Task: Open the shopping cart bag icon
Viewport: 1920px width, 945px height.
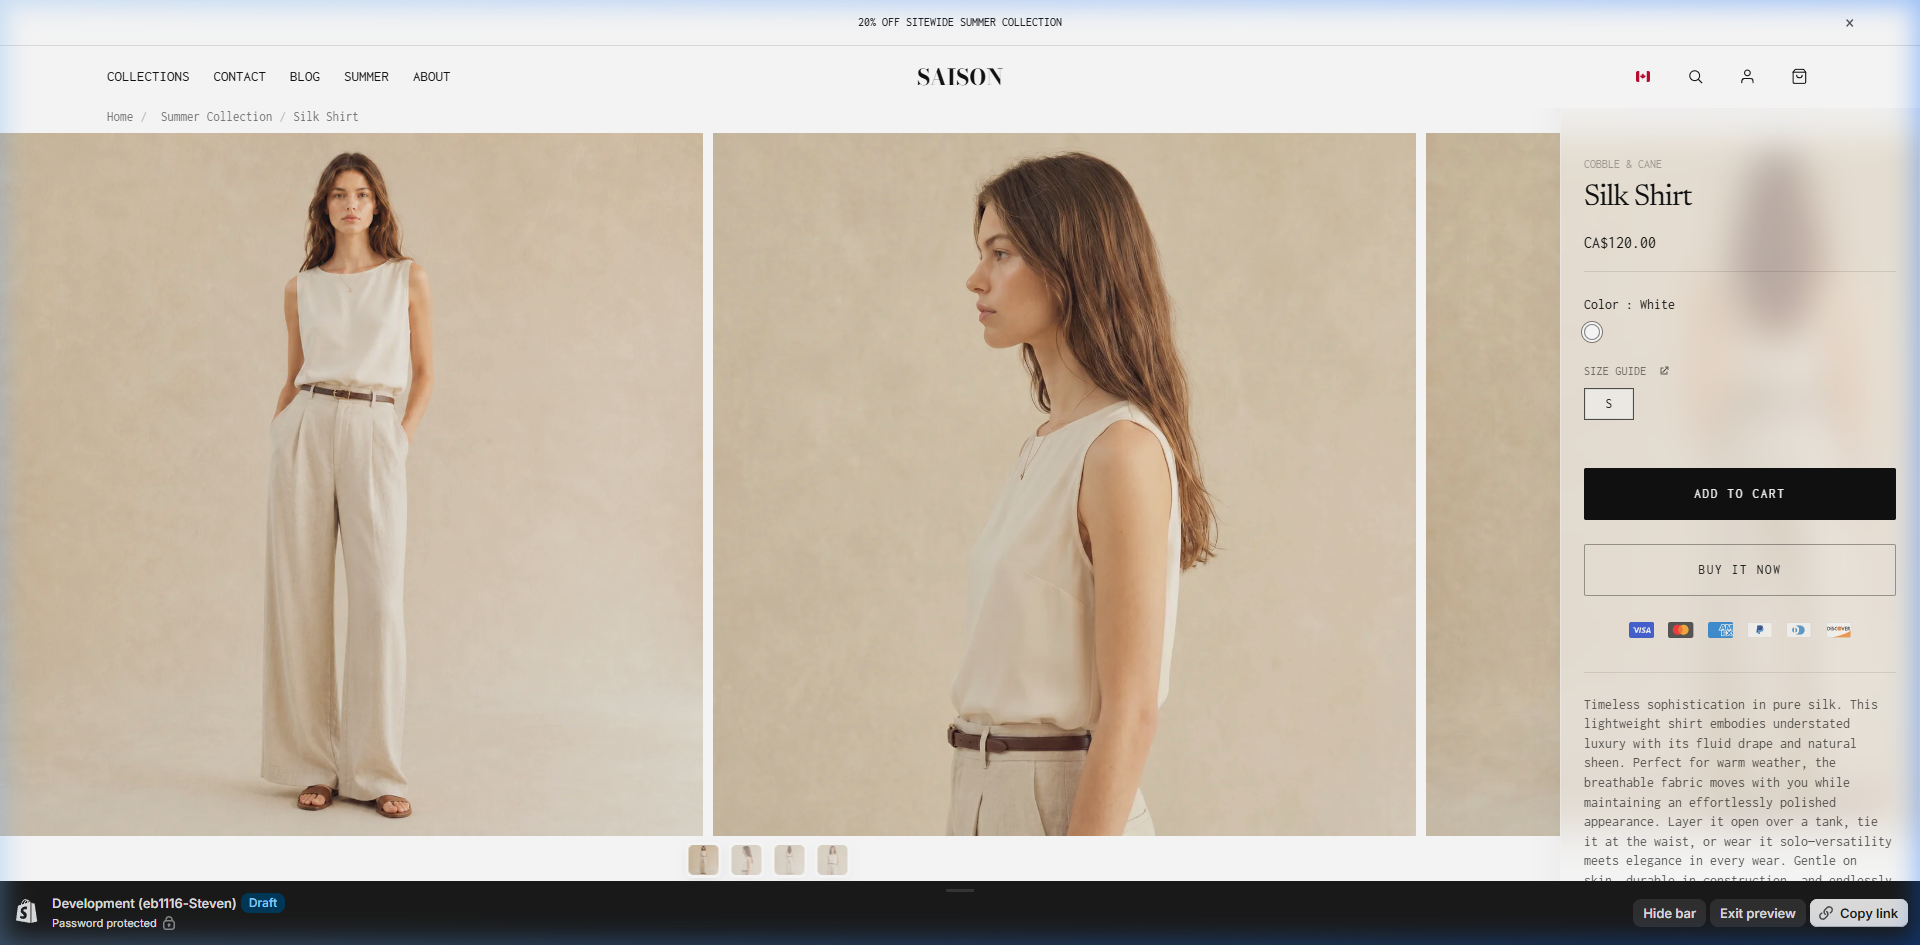Action: pos(1799,77)
